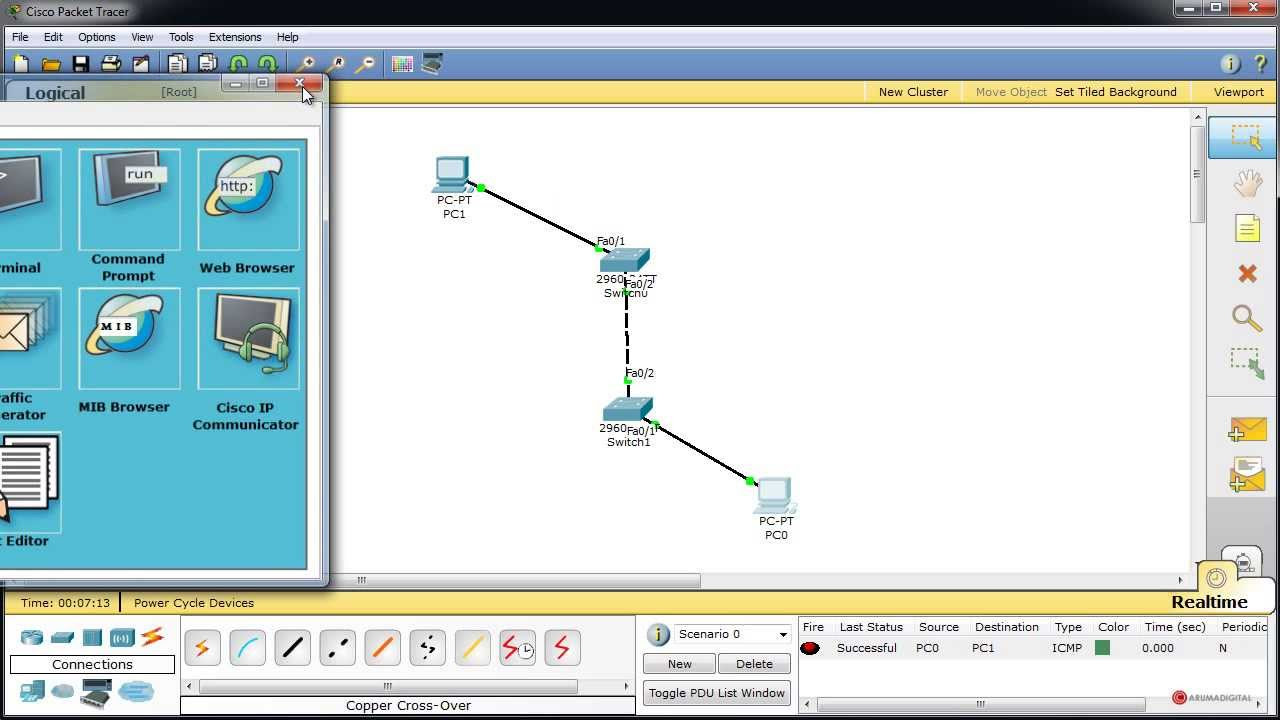This screenshot has height=720, width=1280.
Task: Redo with the right green arrow
Action: pyautogui.click(x=267, y=64)
